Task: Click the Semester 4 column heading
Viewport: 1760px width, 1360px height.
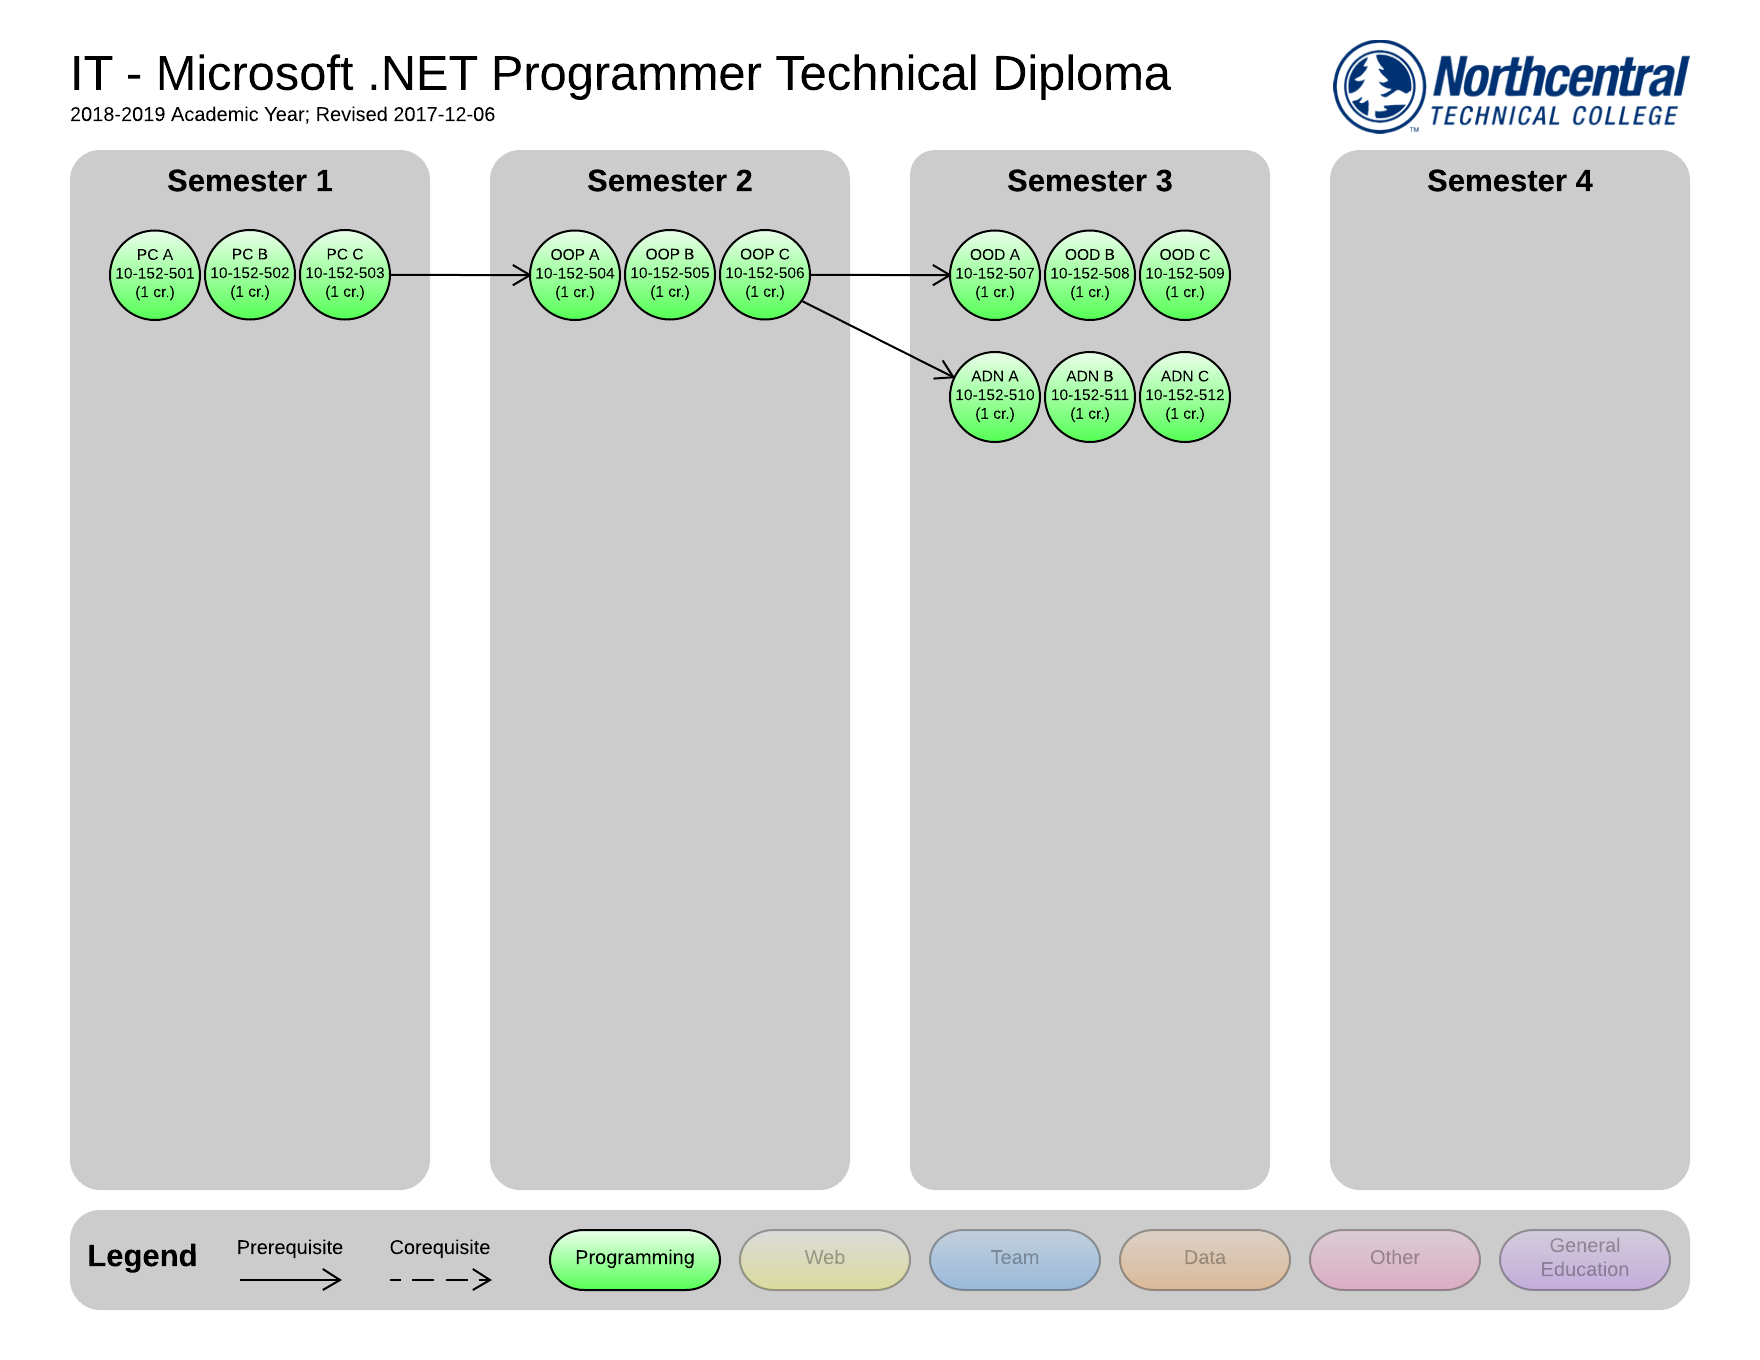Action: (x=1509, y=181)
